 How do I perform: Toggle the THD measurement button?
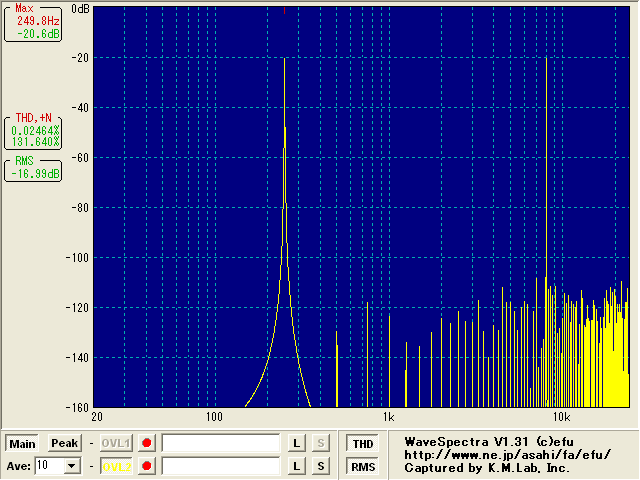point(362,444)
